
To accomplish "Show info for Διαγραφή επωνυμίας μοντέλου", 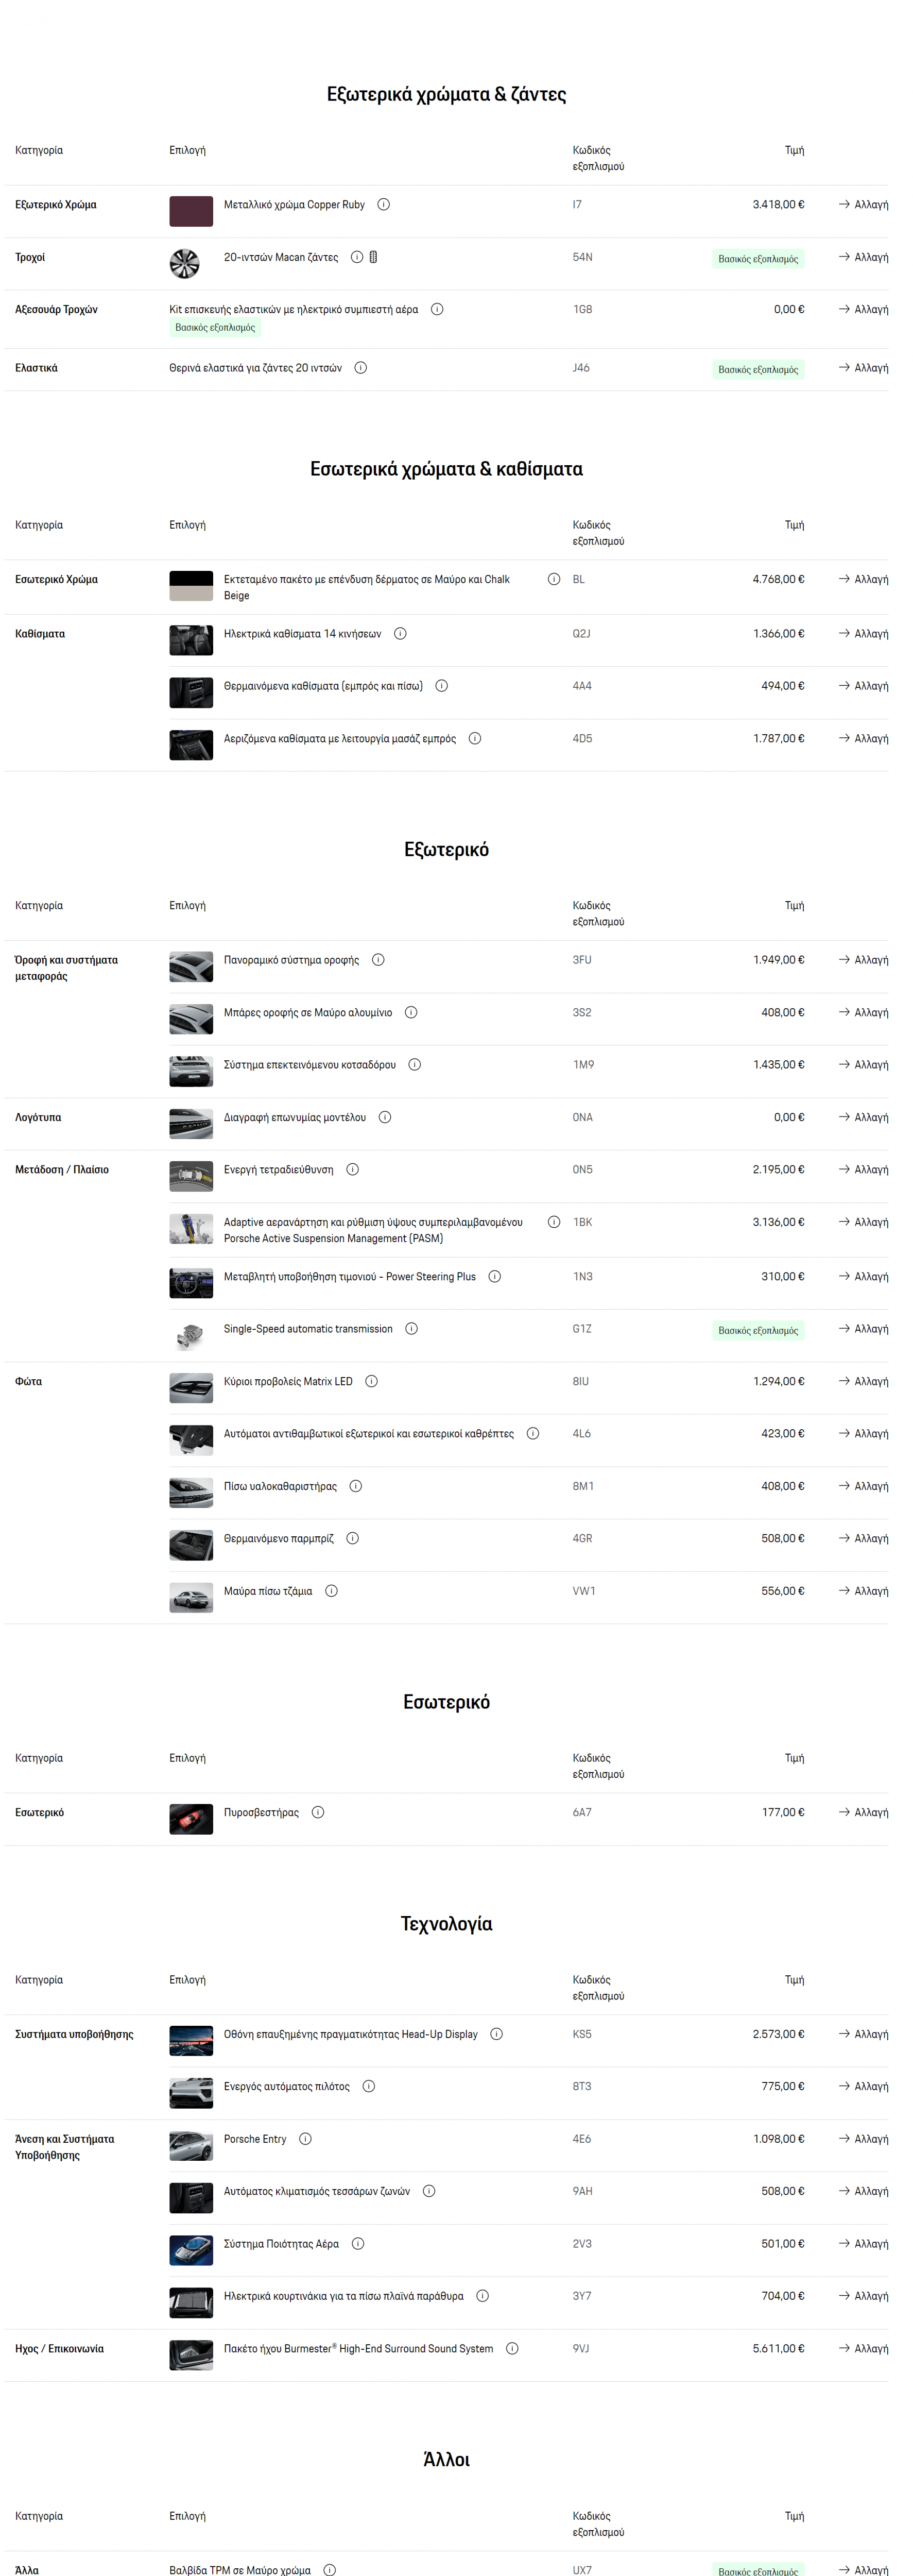I will [385, 1118].
